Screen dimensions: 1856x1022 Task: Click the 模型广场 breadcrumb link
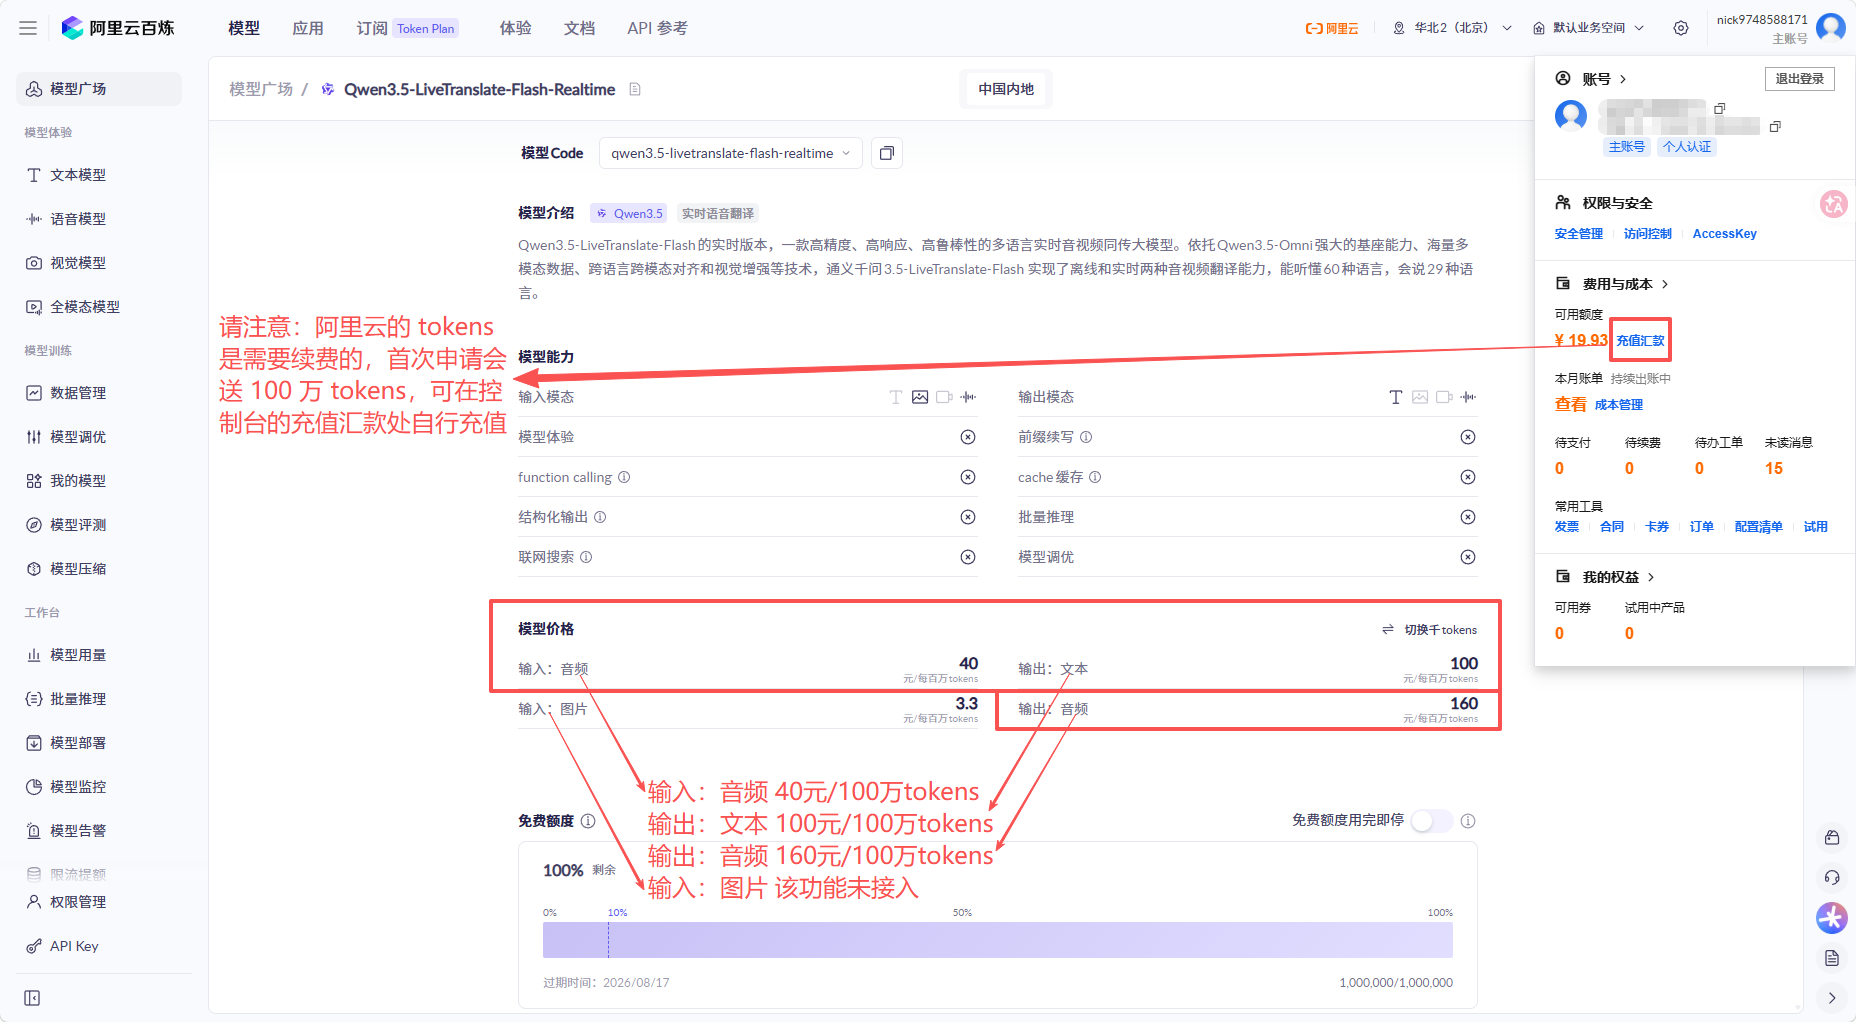tap(261, 89)
